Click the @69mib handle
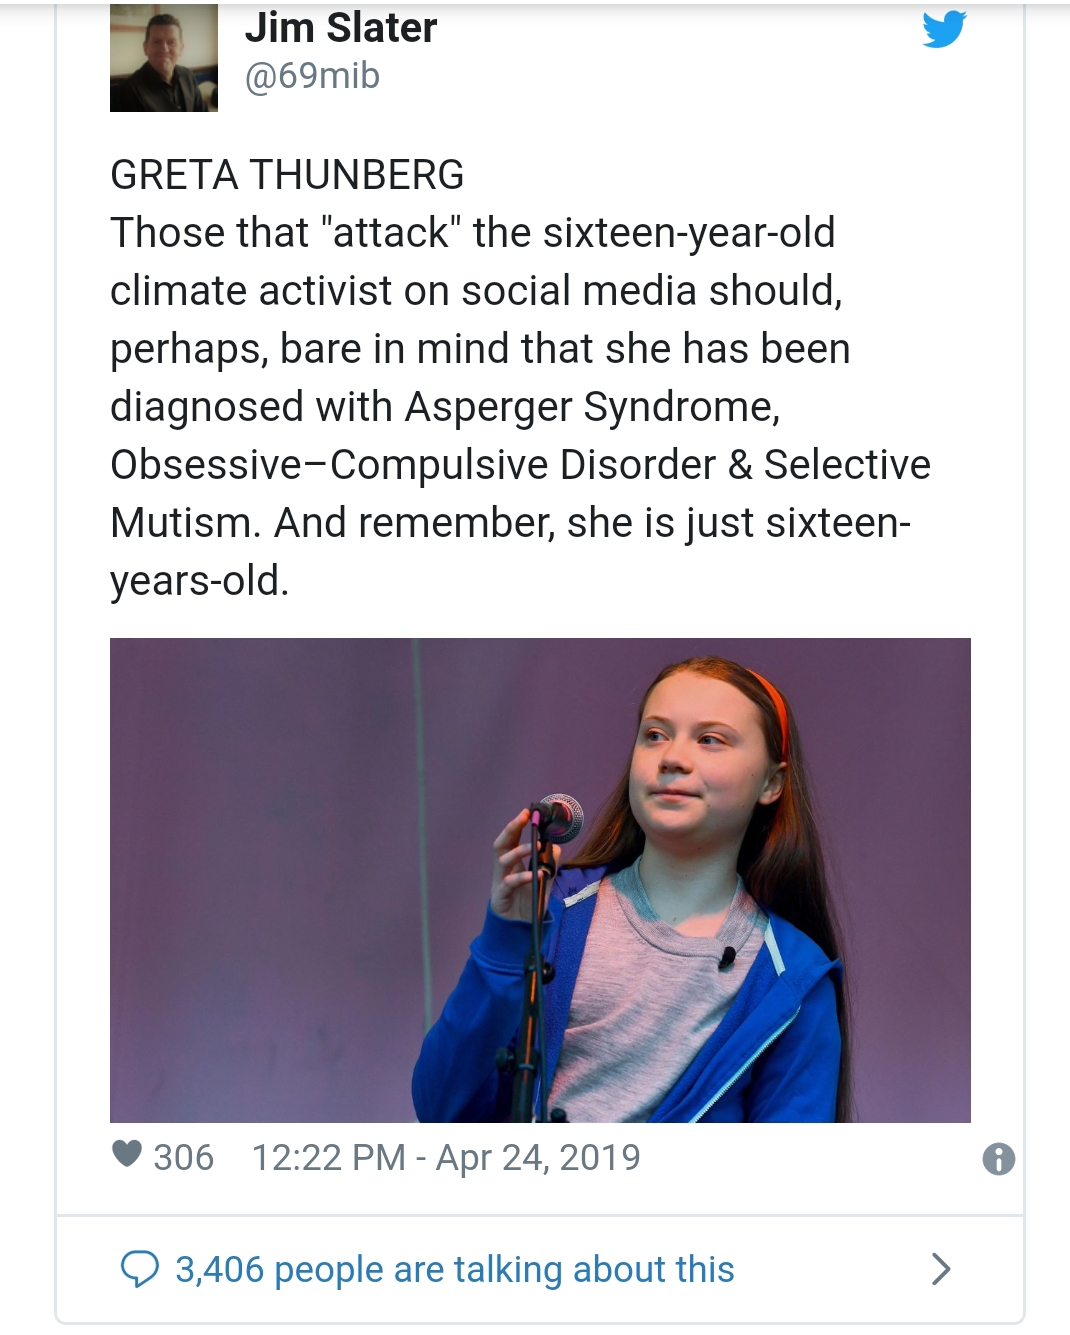The height and width of the screenshot is (1335, 1070). click(x=312, y=76)
